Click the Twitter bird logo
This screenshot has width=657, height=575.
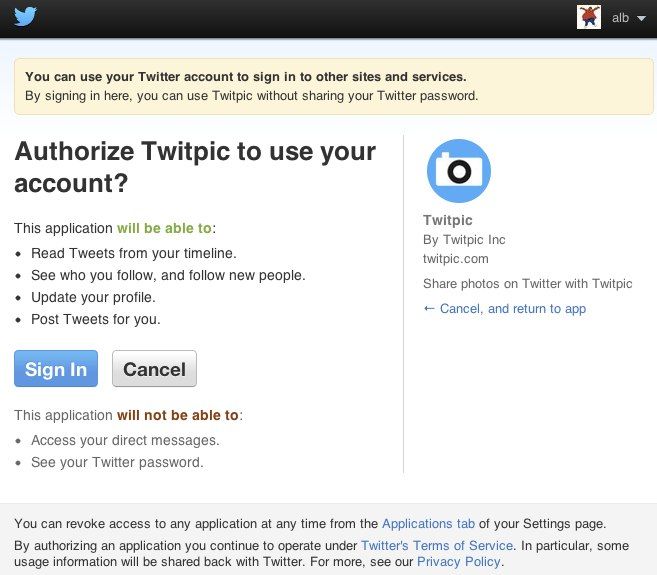pos(25,17)
